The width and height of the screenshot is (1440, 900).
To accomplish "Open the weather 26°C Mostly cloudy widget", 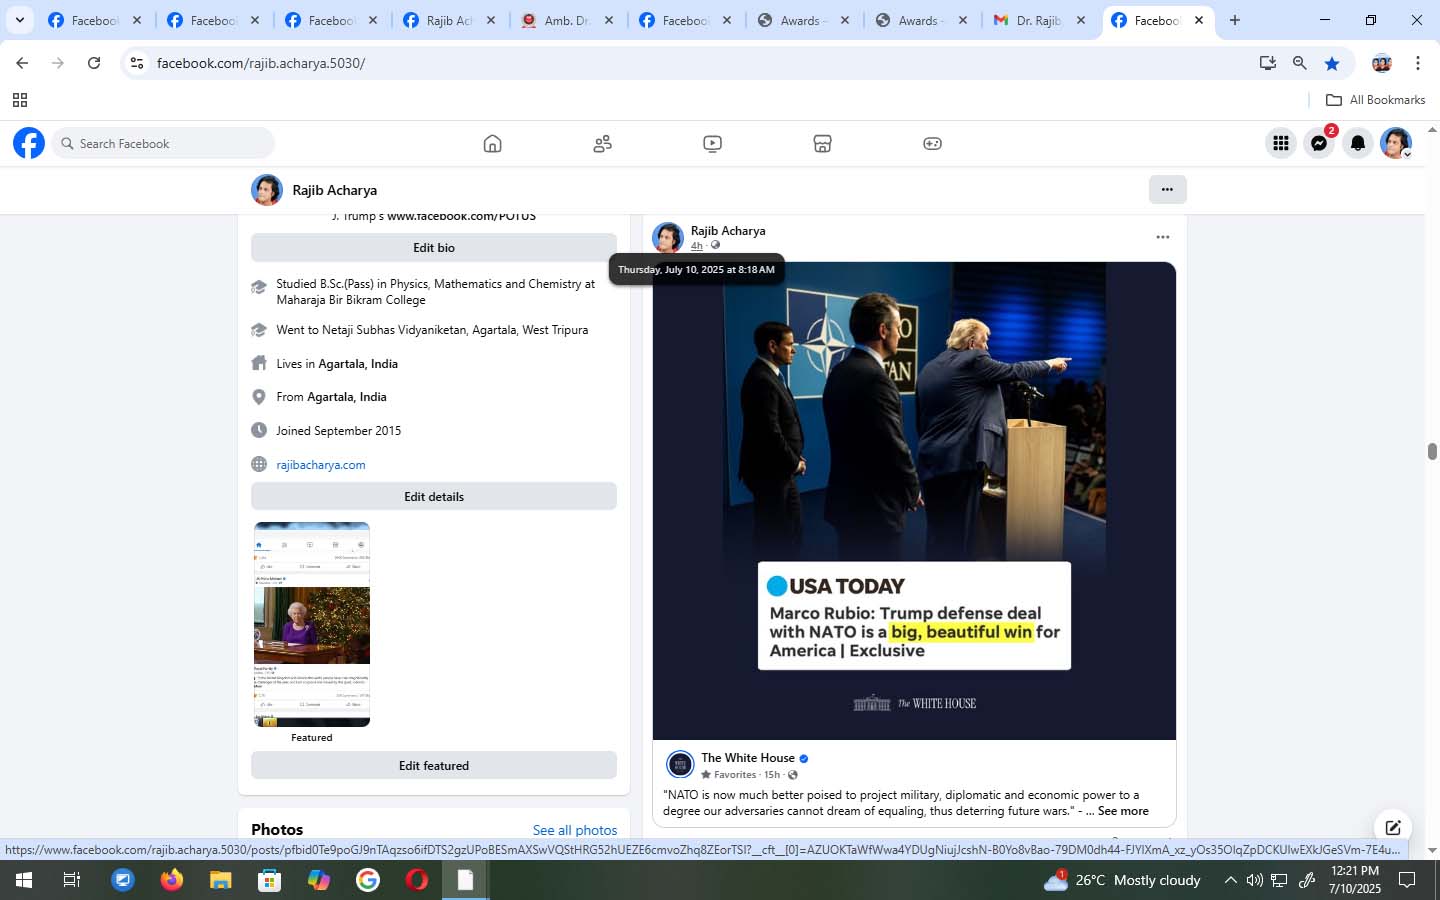I will coord(1122,880).
